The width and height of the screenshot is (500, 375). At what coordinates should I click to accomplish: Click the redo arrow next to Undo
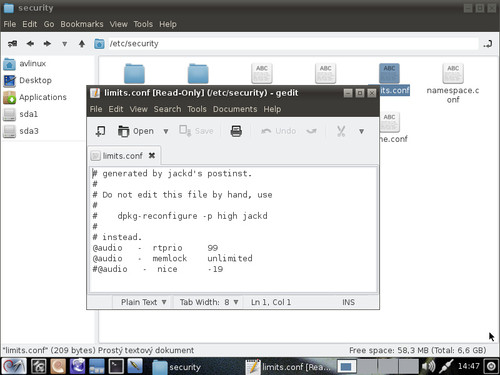point(311,131)
